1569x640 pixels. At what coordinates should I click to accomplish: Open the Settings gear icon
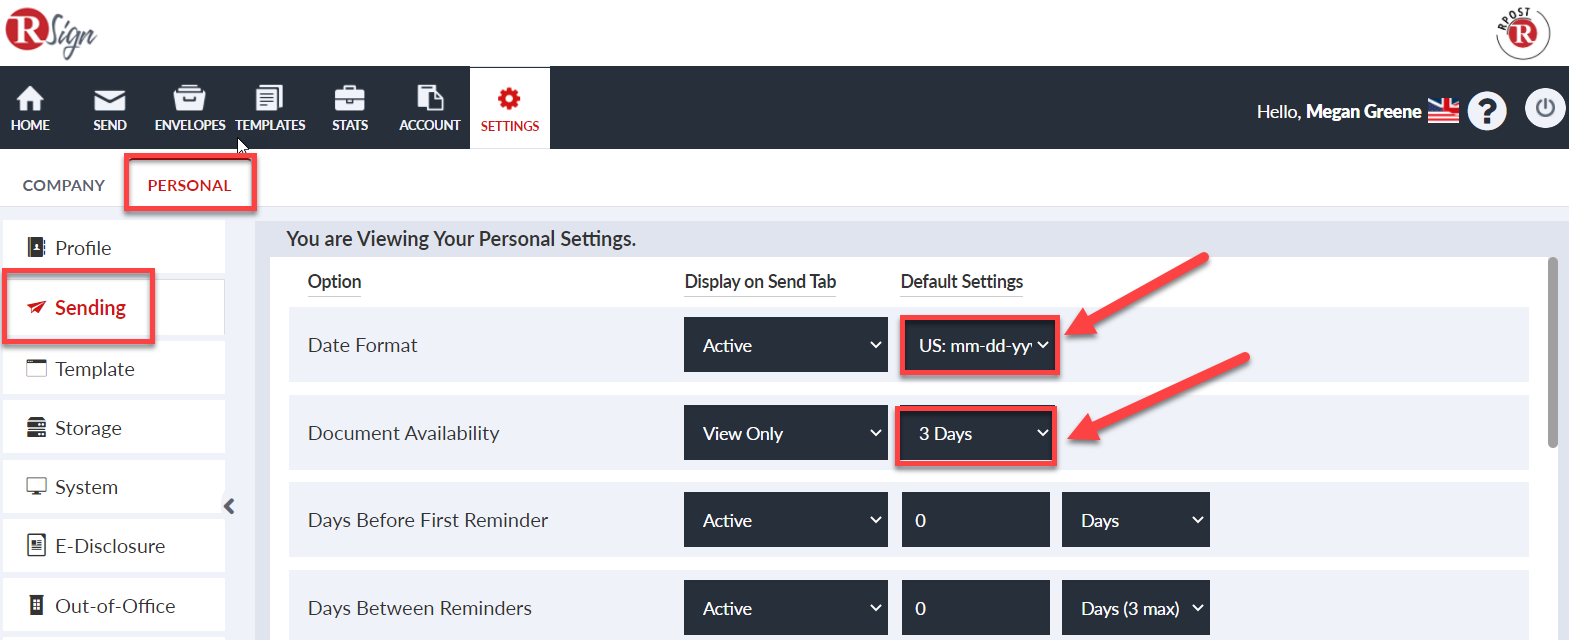(509, 98)
